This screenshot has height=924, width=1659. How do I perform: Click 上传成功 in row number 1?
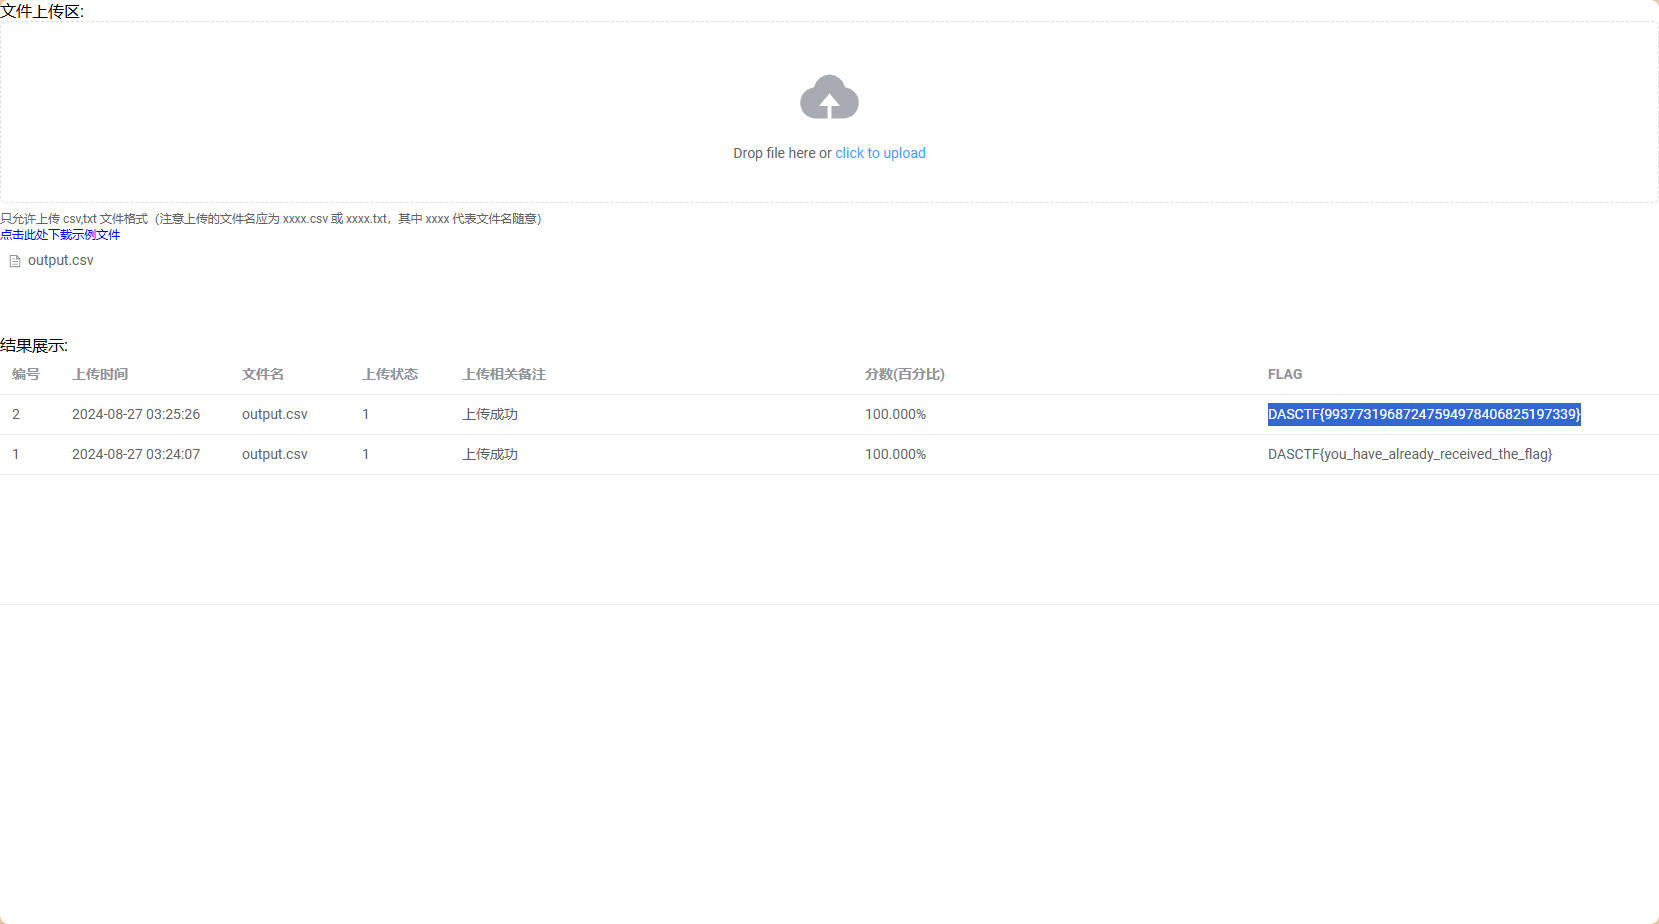click(x=490, y=454)
